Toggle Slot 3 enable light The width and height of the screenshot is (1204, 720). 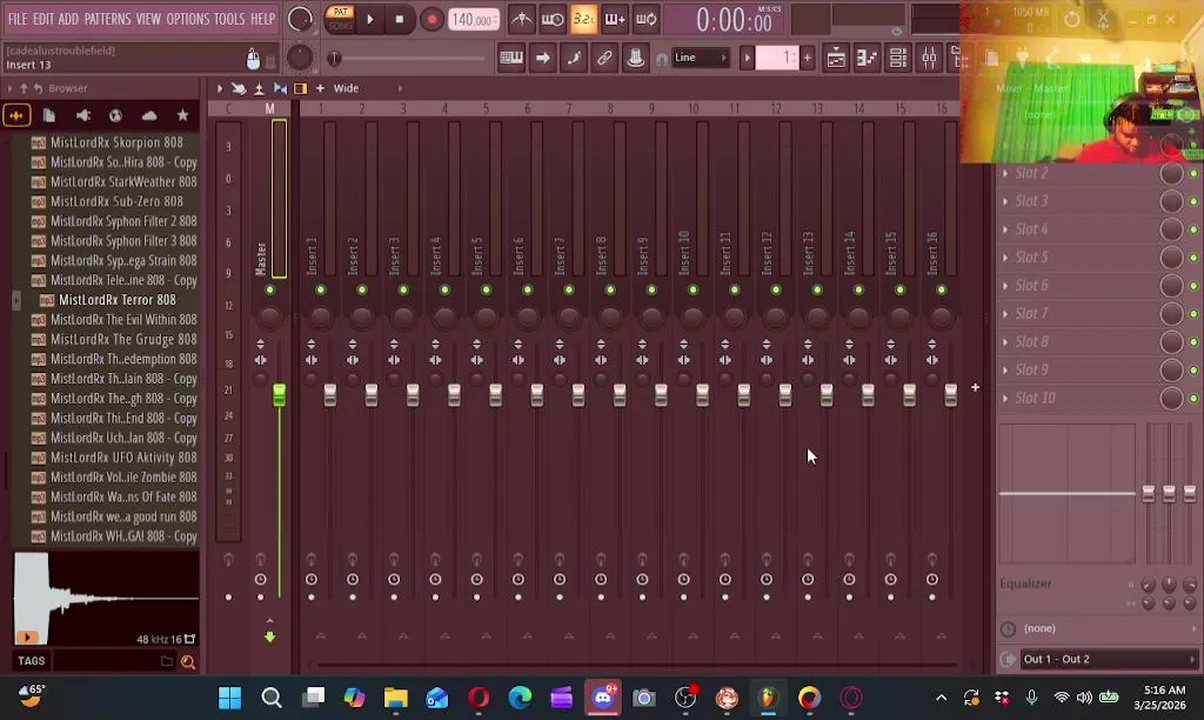[1193, 201]
